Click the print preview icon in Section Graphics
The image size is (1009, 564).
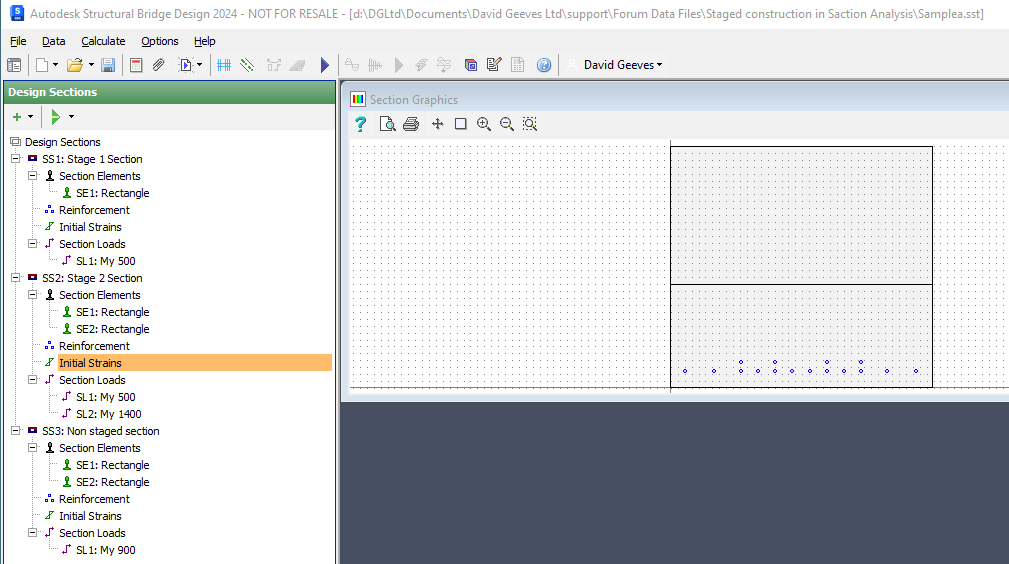(x=387, y=124)
